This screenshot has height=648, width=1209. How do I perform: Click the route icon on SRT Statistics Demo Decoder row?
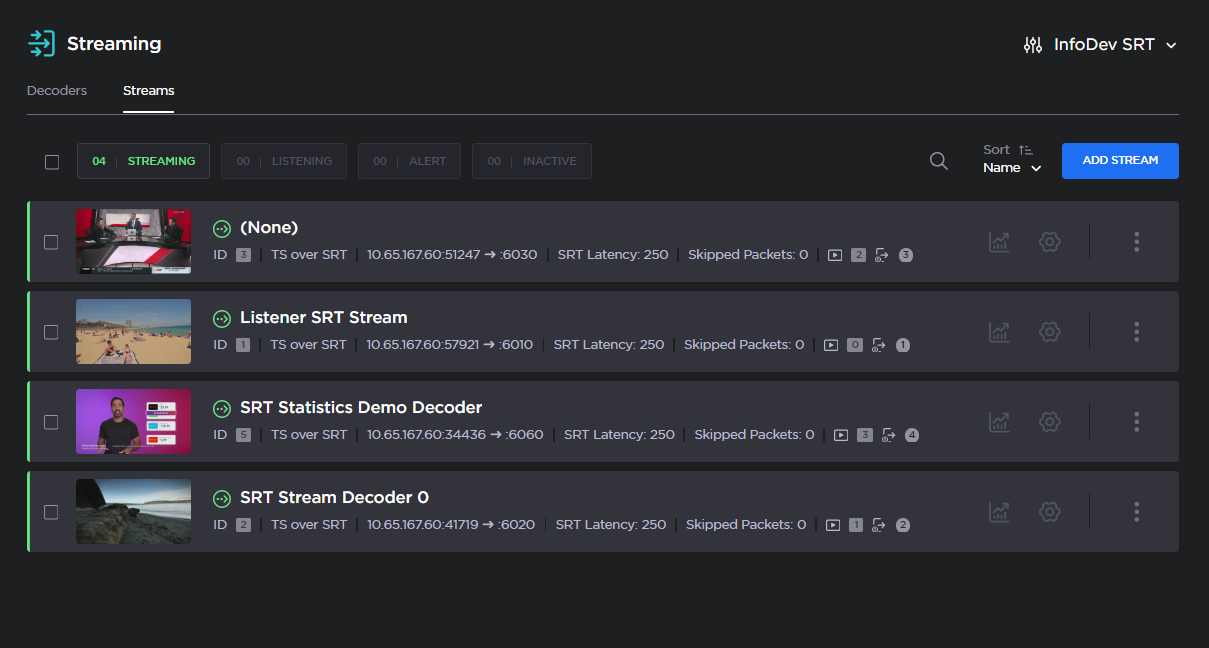(889, 435)
